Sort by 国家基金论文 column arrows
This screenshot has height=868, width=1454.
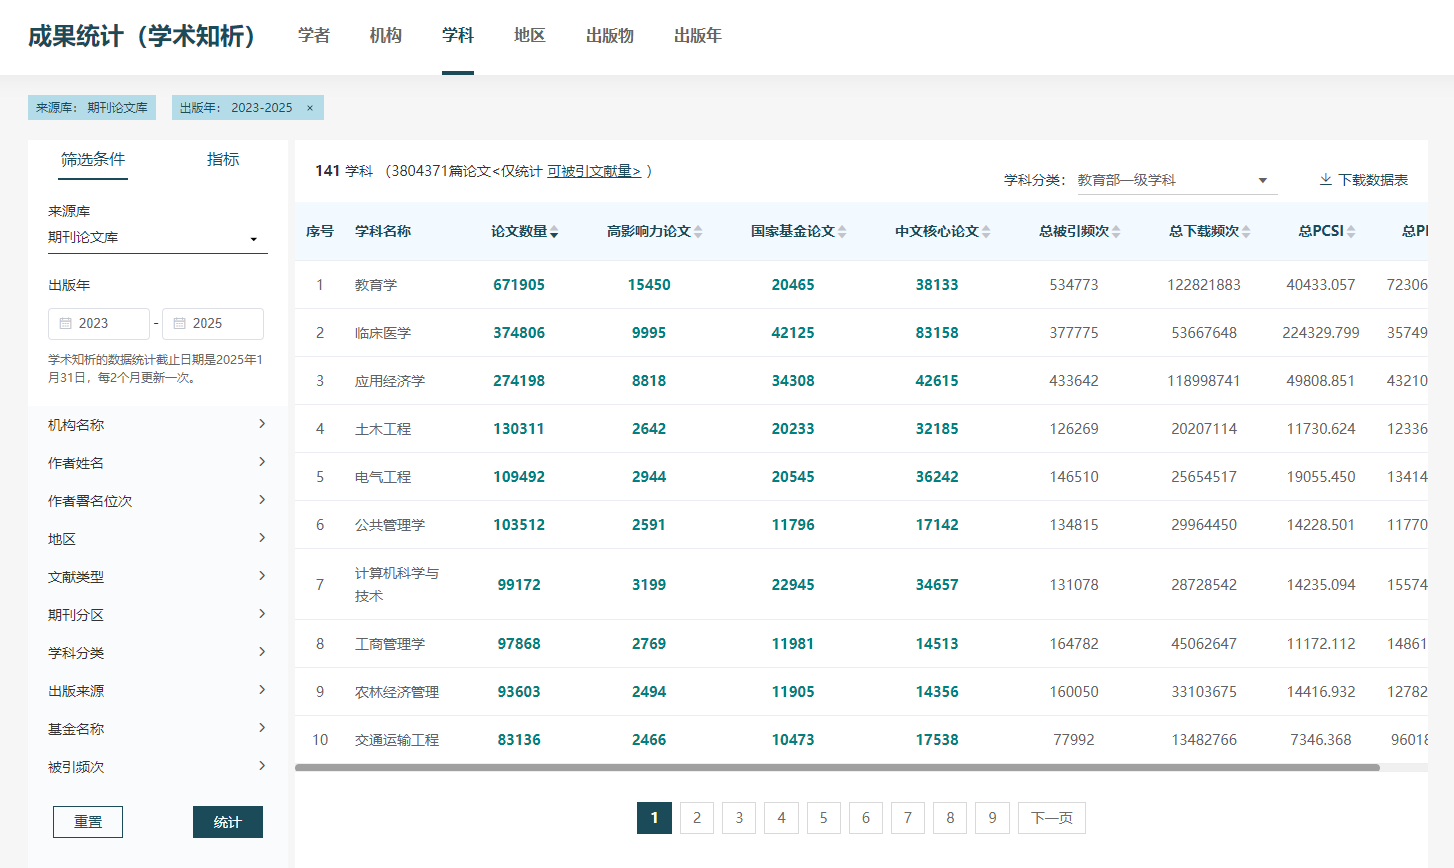pos(842,232)
